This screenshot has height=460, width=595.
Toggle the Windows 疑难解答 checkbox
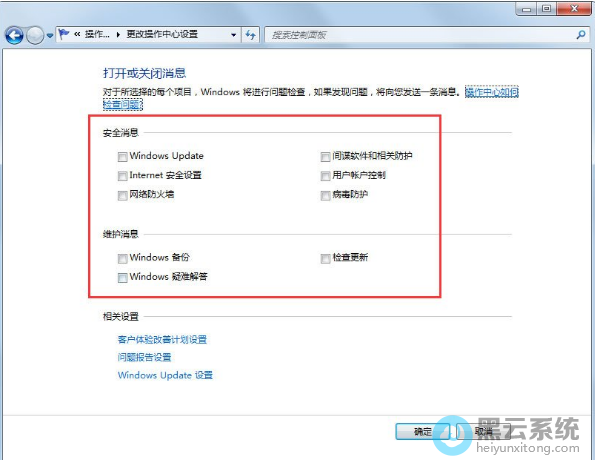[x=122, y=278]
